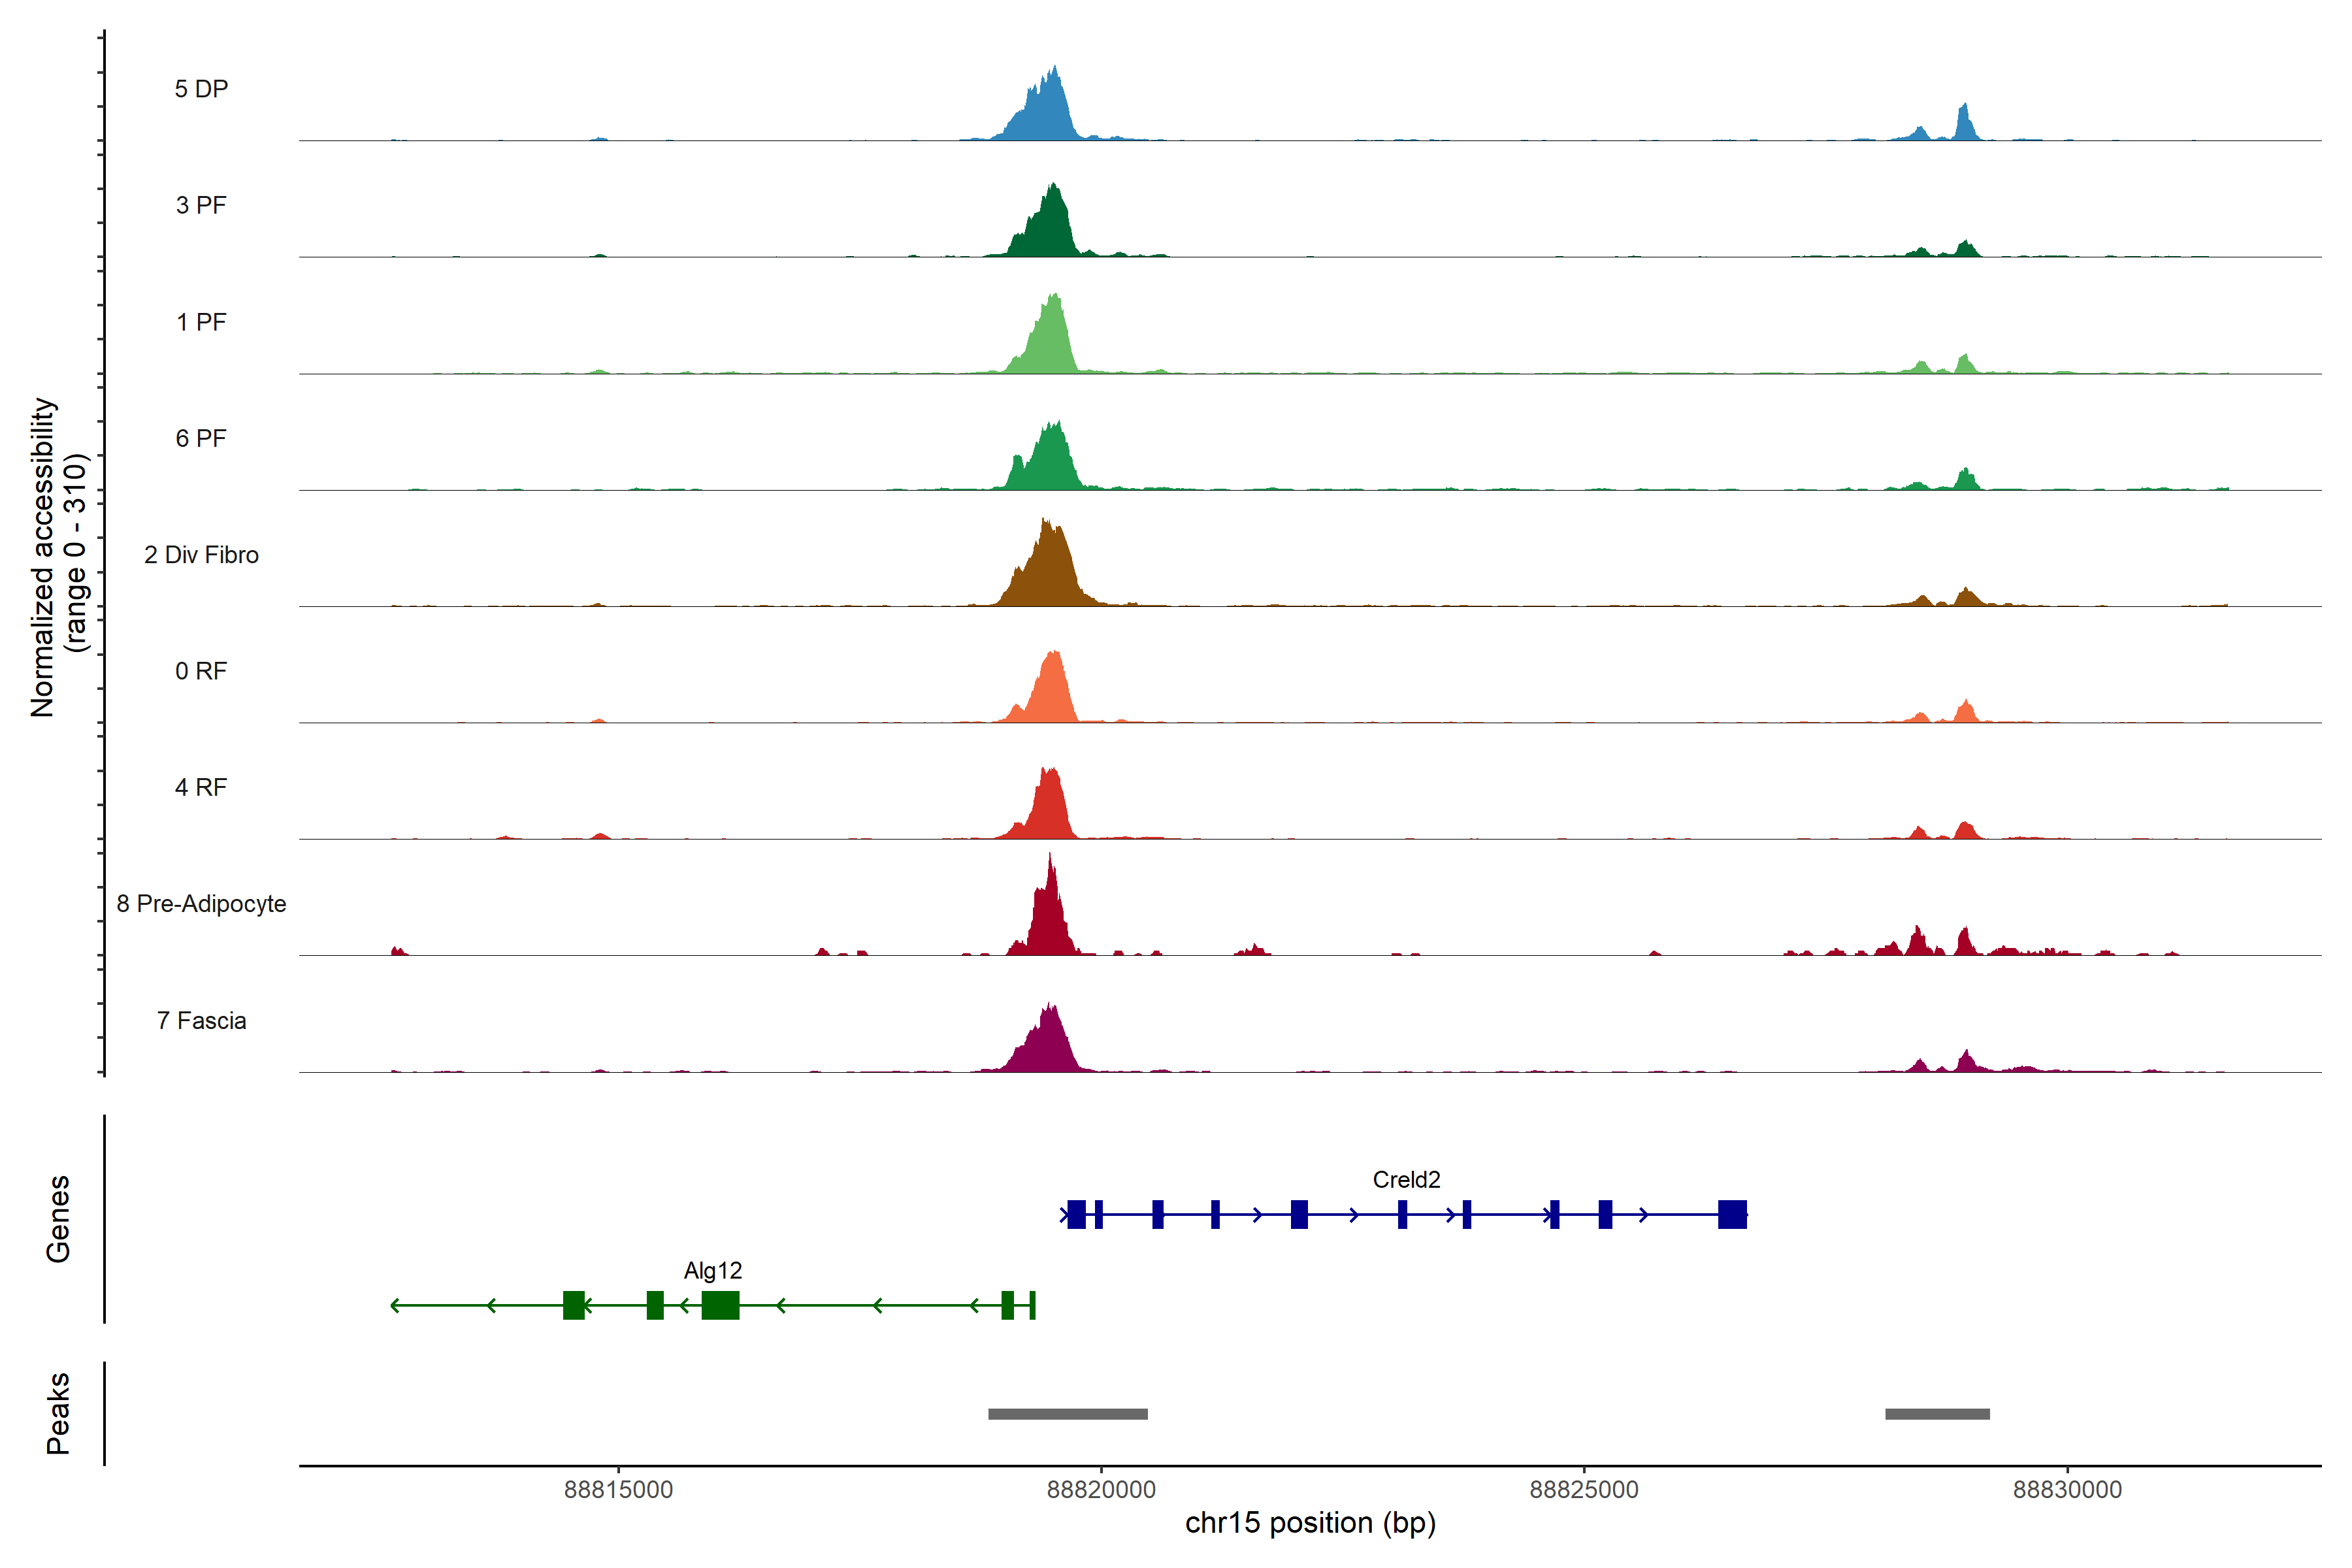This screenshot has width=2352, height=1568.
Task: Click the chr15 position axis title
Action: tap(1310, 1523)
